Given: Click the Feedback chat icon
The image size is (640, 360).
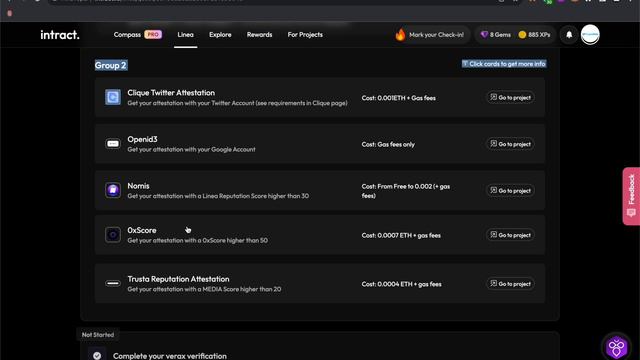Looking at the screenshot, I should 631,213.
